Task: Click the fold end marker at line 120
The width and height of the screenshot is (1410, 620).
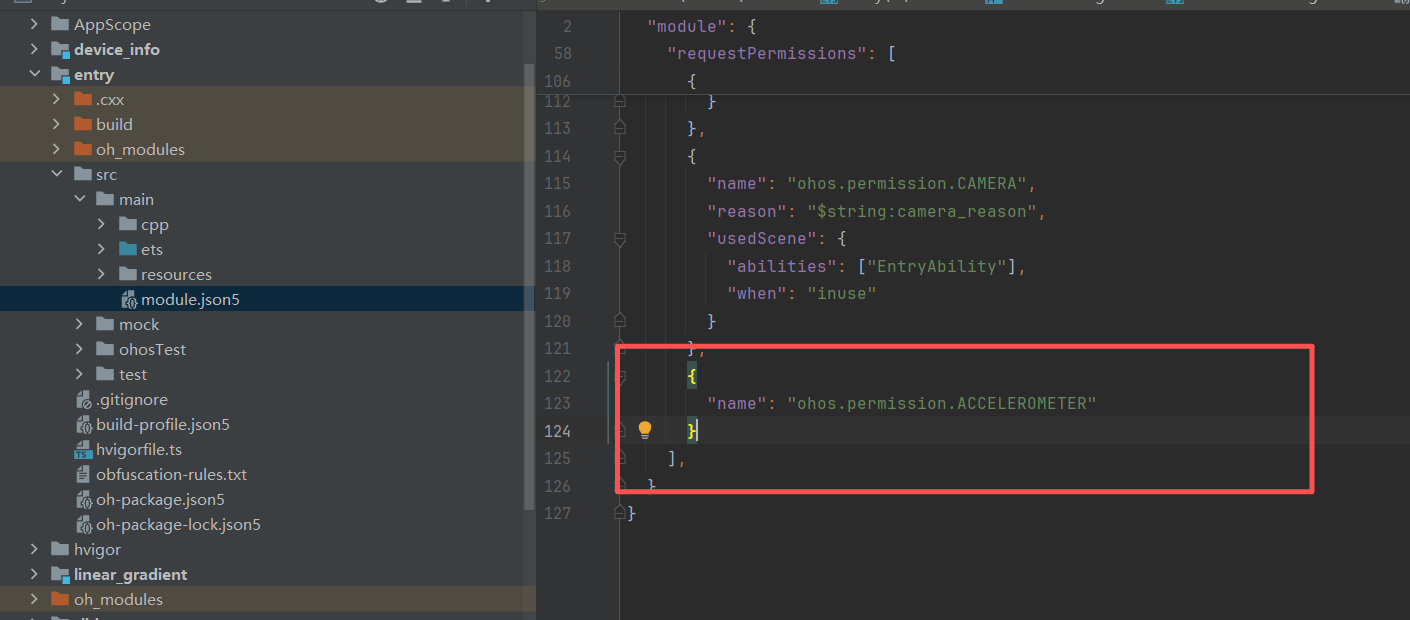Action: click(x=619, y=320)
